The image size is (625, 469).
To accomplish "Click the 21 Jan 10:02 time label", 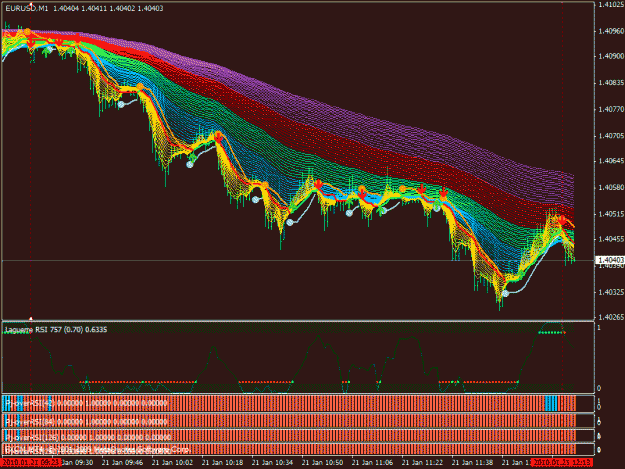I will click(172, 463).
